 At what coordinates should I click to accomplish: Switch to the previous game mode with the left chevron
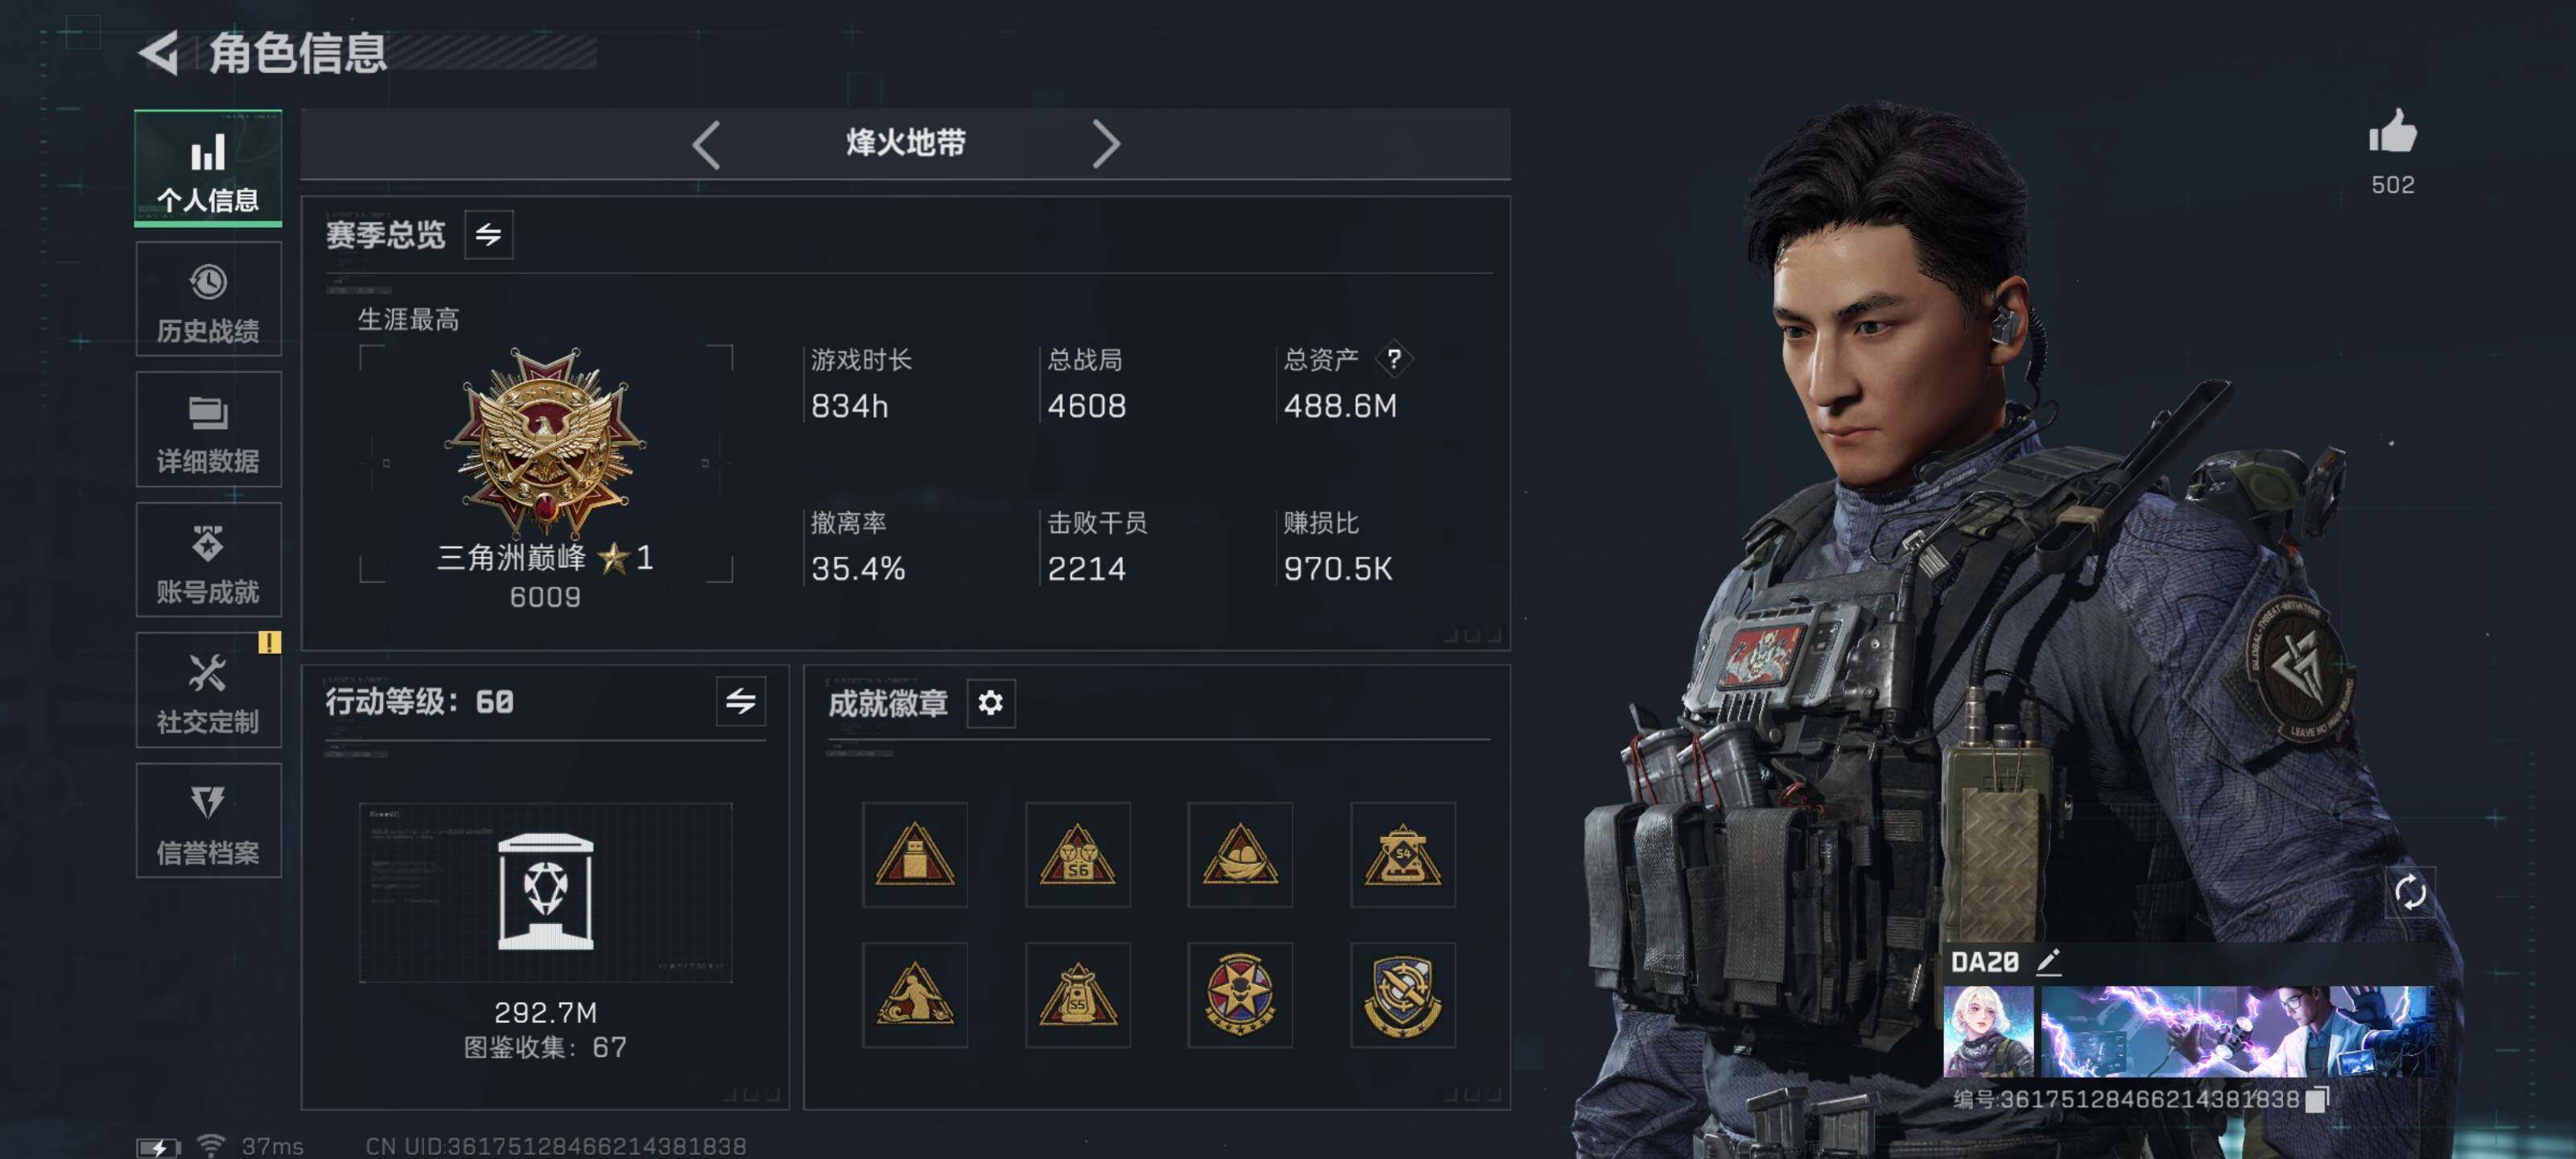tap(706, 144)
